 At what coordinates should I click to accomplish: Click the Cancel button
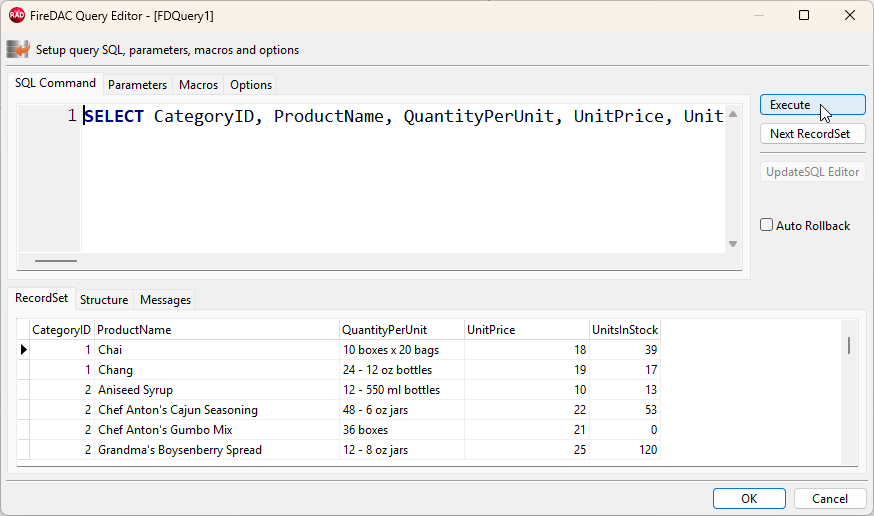pos(829,499)
